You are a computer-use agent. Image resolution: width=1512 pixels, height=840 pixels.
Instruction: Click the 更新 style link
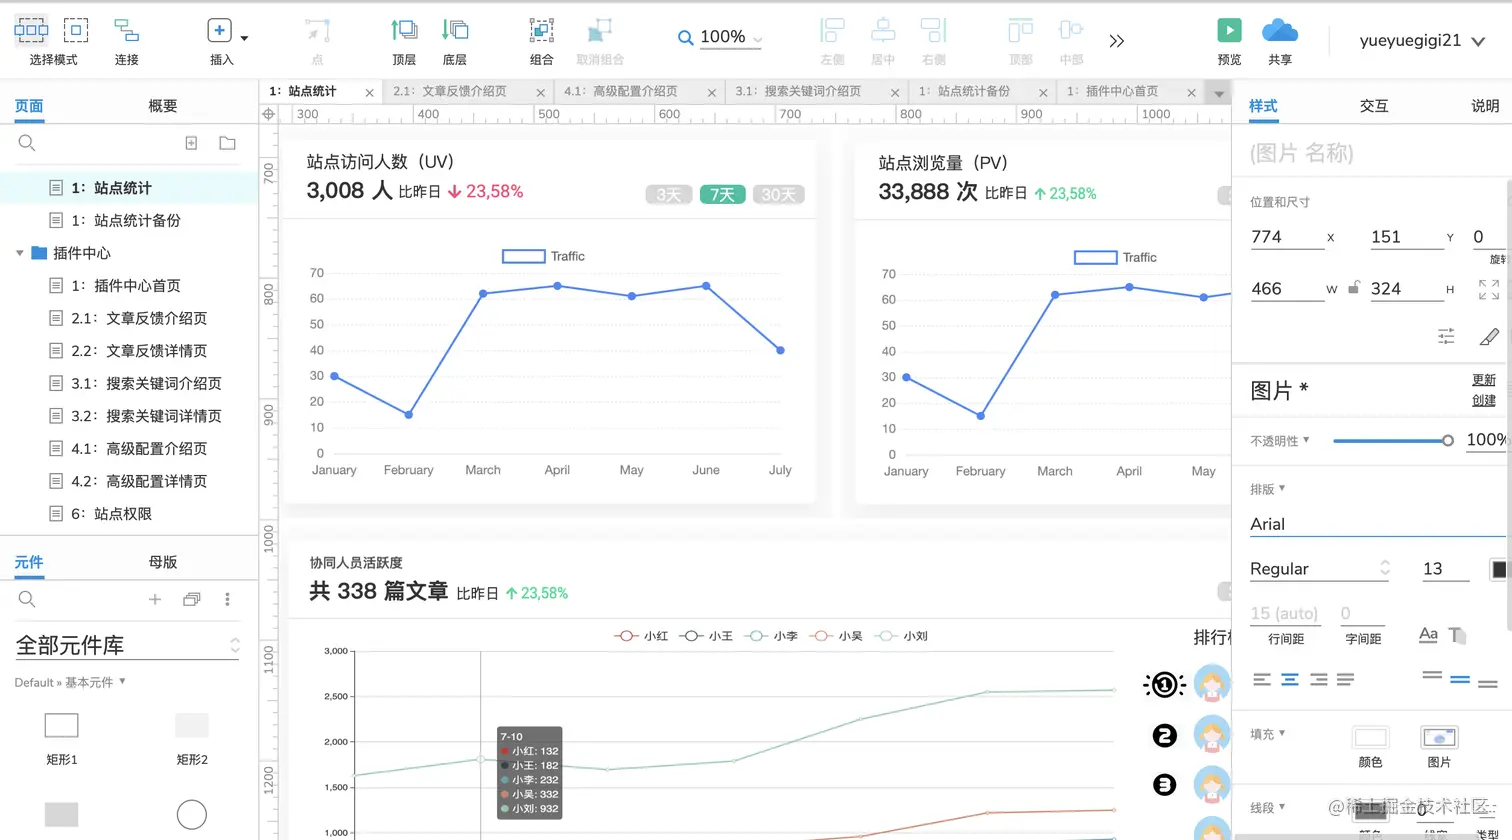1484,379
